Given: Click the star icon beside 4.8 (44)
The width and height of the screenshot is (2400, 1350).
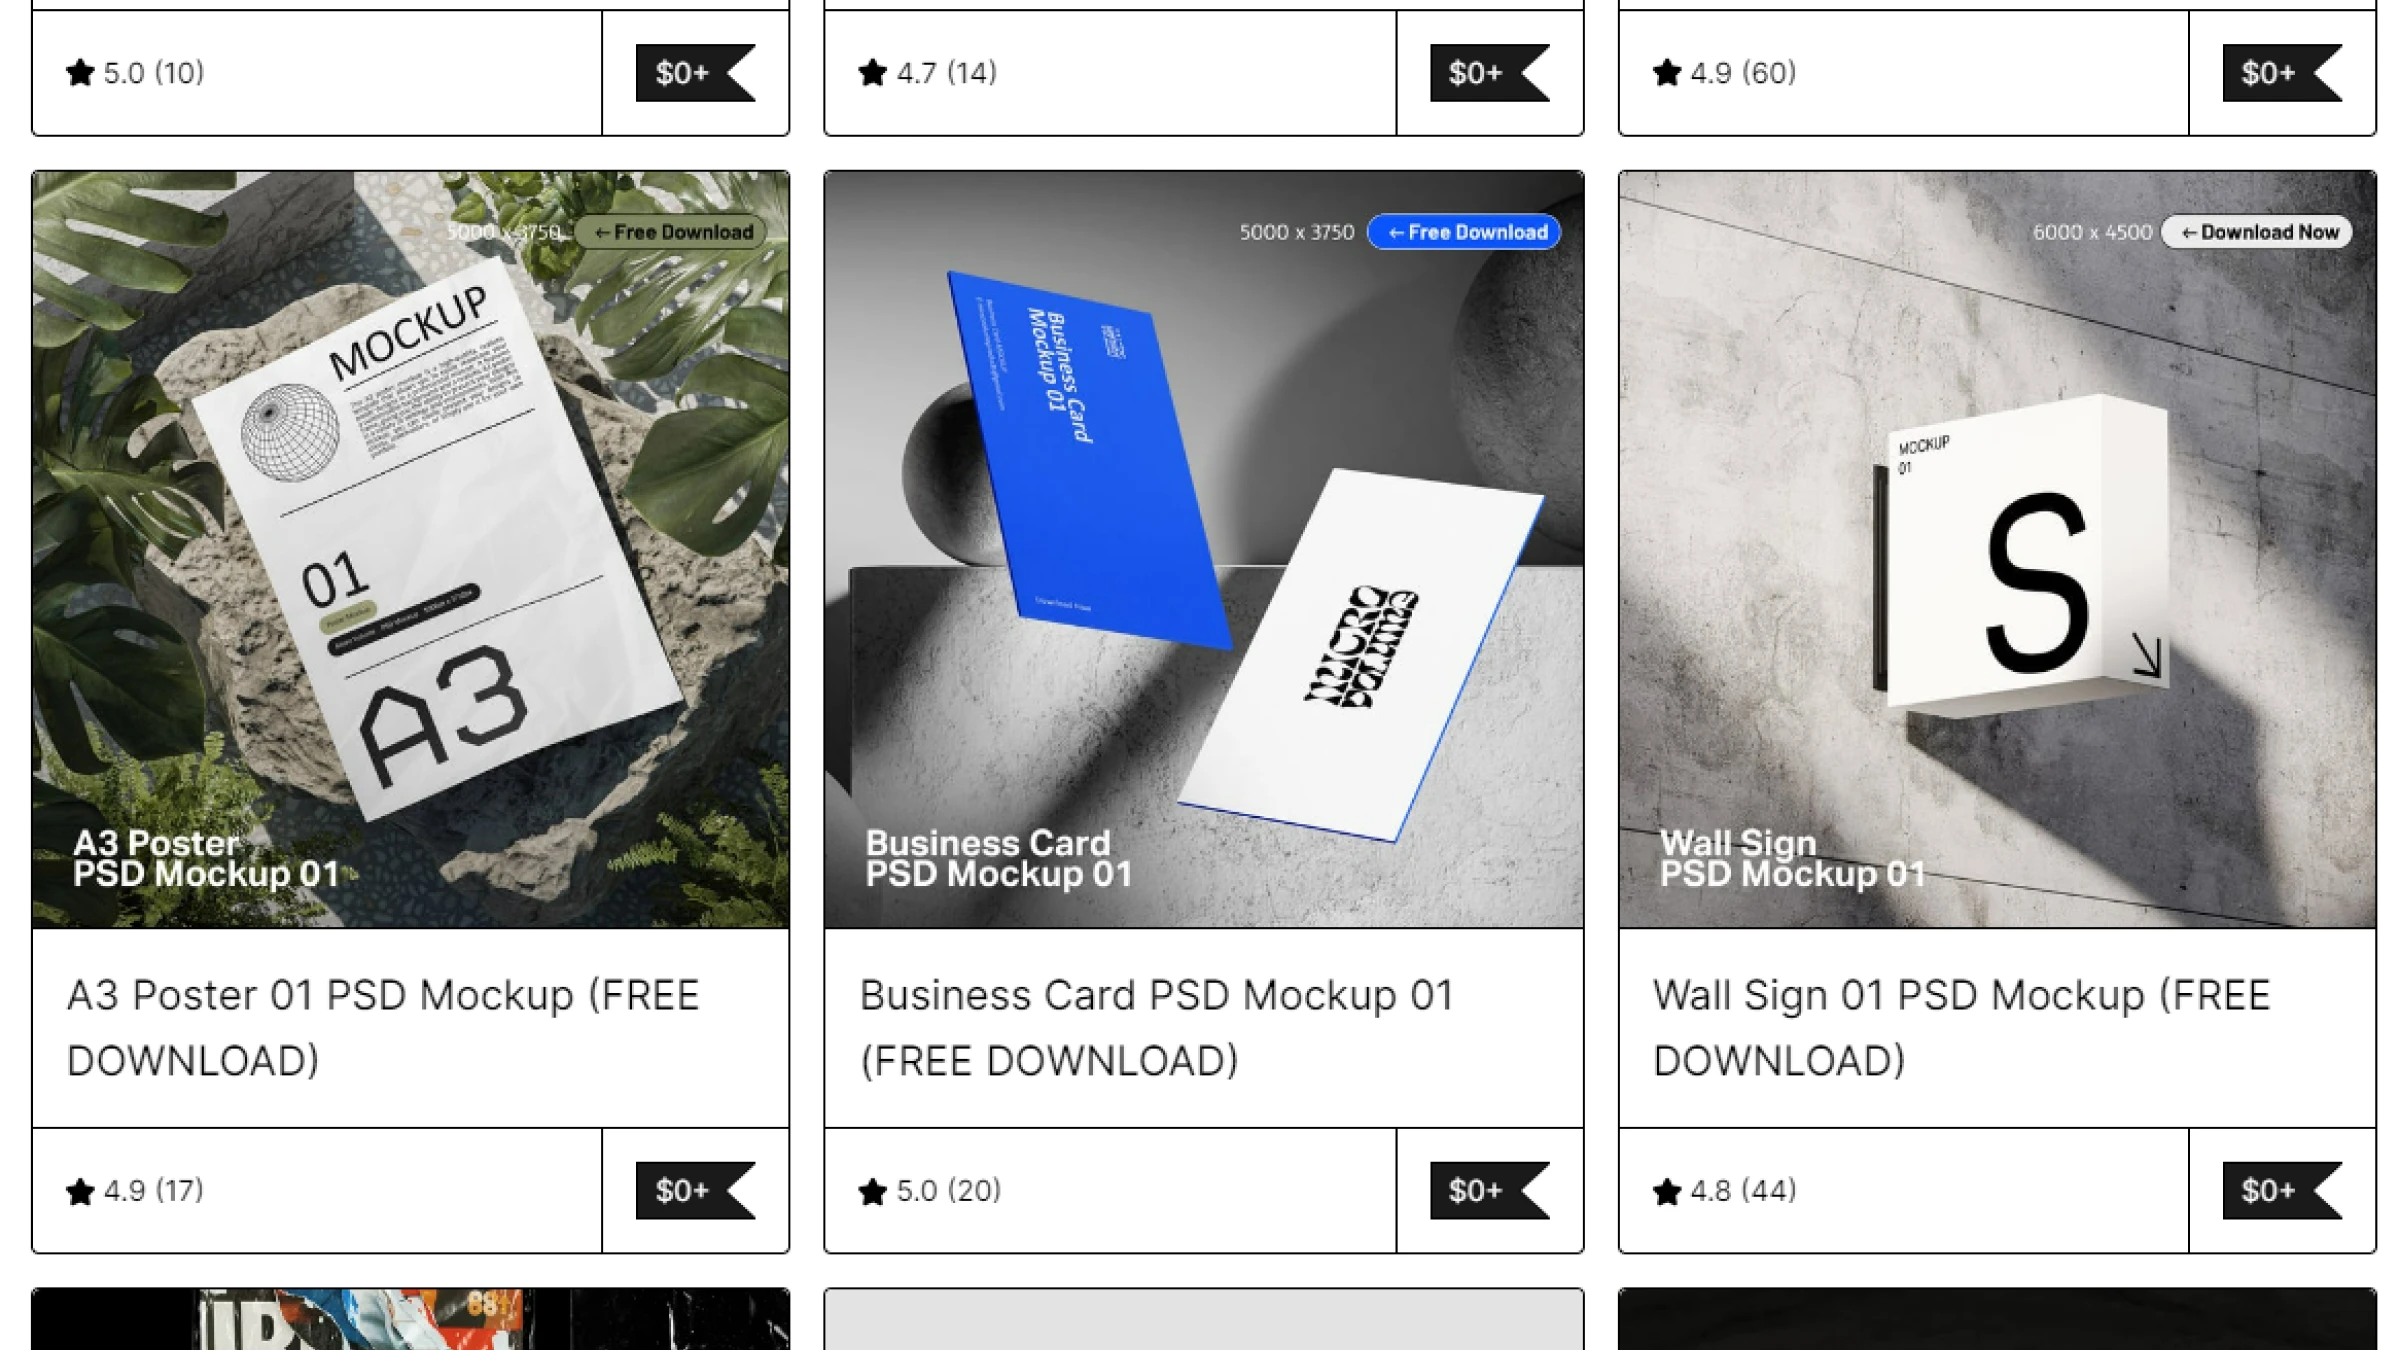Looking at the screenshot, I should coord(1667,1191).
